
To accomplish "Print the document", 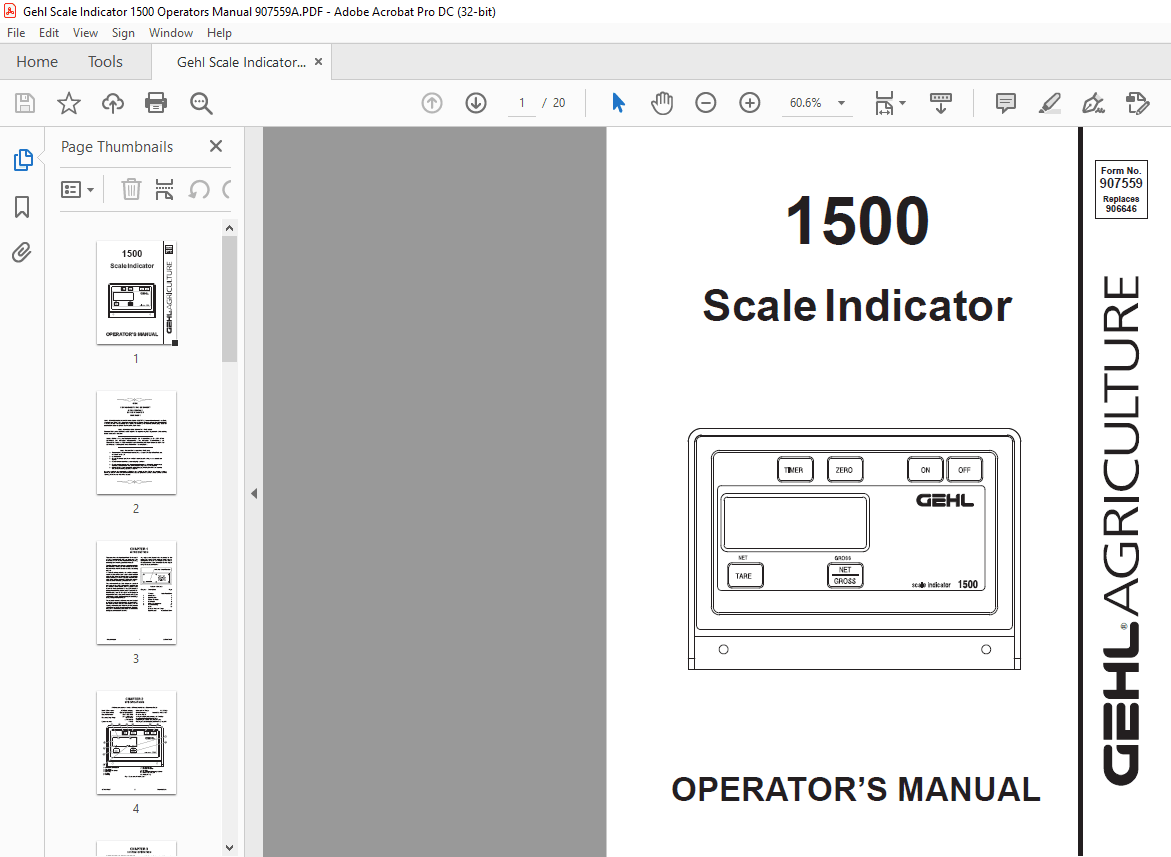I will pos(156,102).
